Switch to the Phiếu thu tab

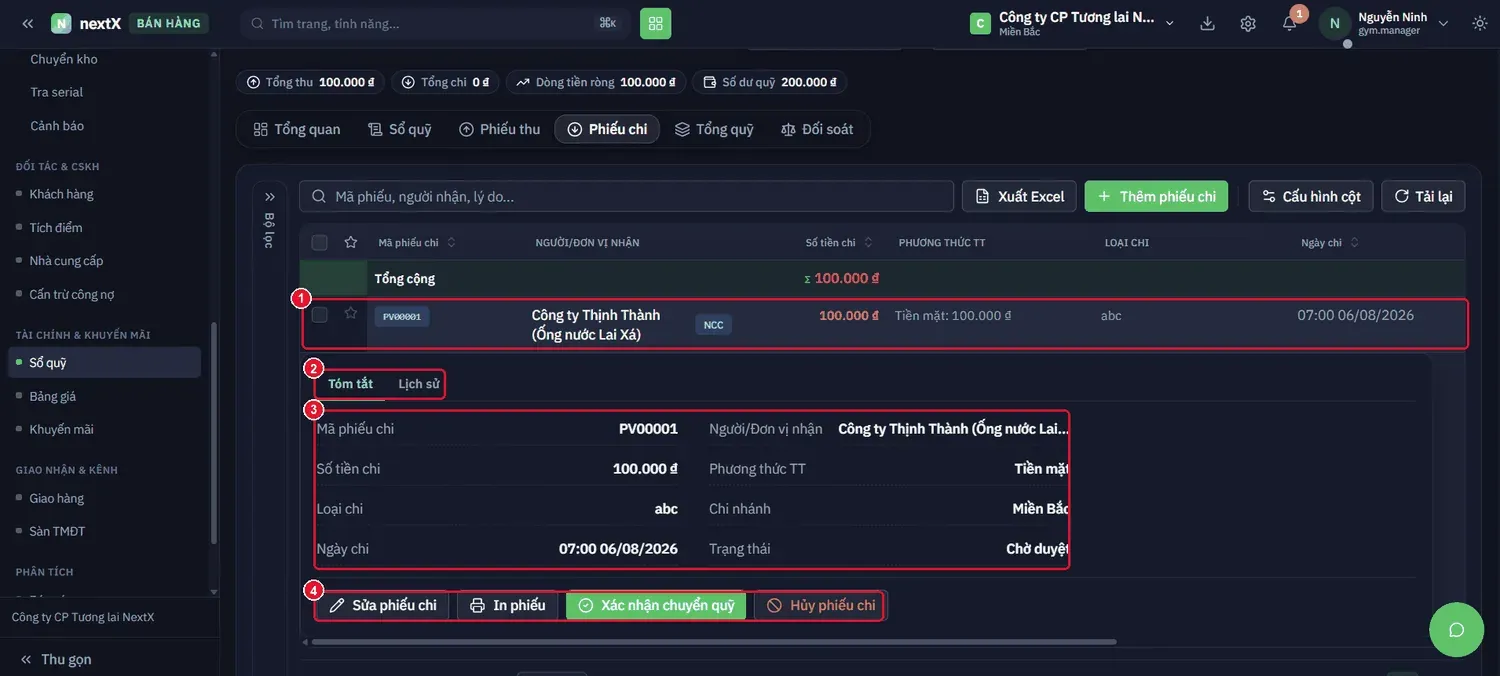pyautogui.click(x=499, y=129)
